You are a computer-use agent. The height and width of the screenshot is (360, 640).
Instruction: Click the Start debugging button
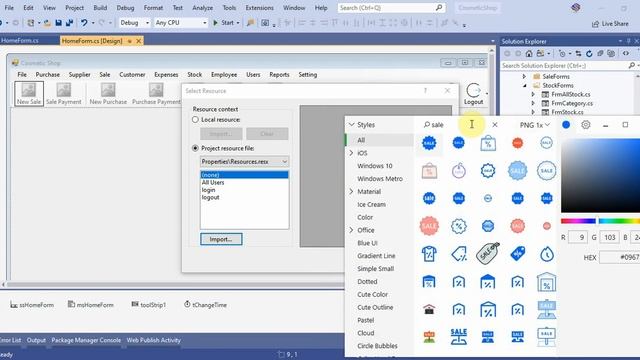226,23
